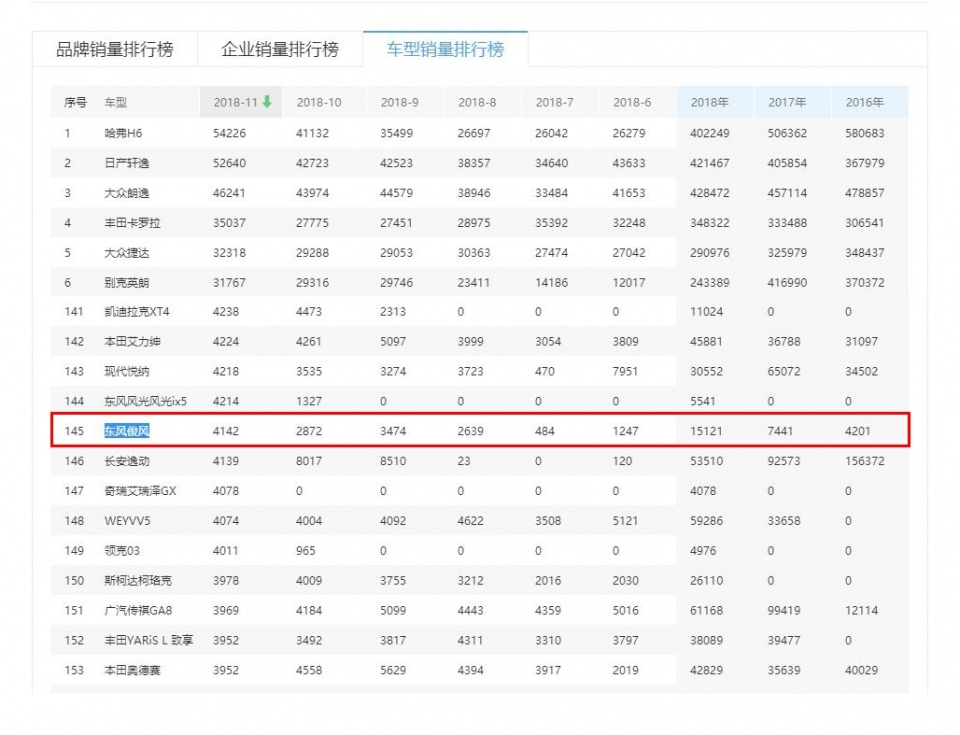Open the WEYVV5 model link
This screenshot has width=960, height=735.
tap(127, 521)
